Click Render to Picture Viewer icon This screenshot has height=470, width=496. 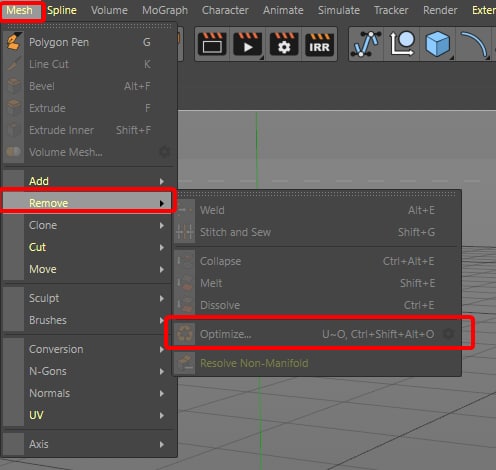[248, 44]
